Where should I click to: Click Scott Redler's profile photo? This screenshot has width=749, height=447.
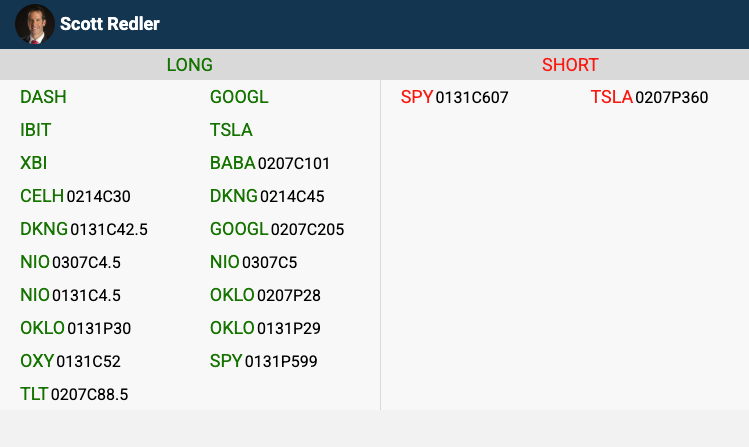(x=34, y=24)
